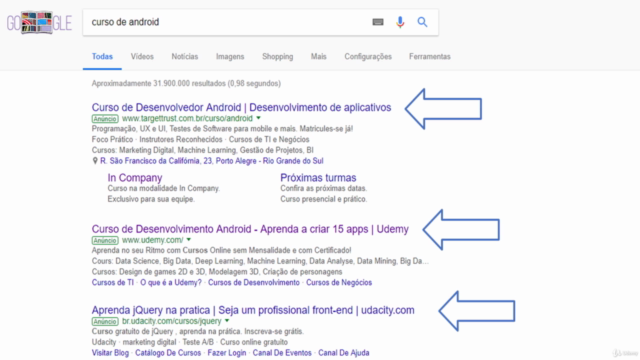This screenshot has height=360, width=640.
Task: Click the results count text
Action: 186,83
